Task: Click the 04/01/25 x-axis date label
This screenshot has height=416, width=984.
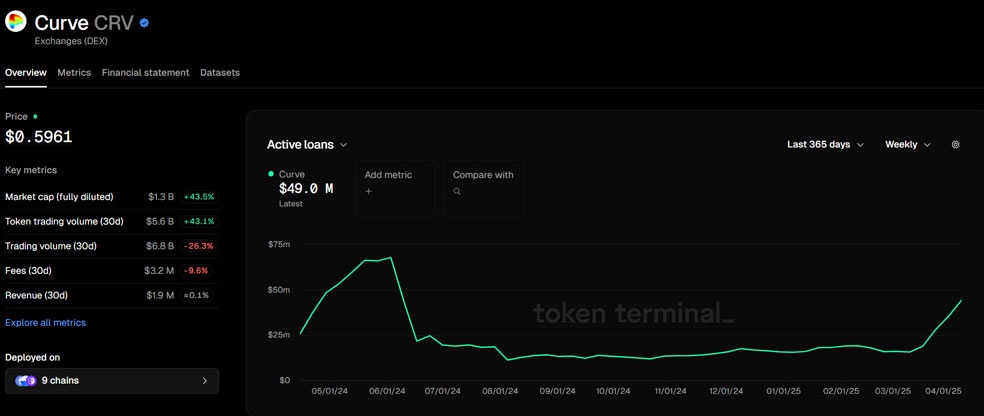Action: [x=943, y=390]
